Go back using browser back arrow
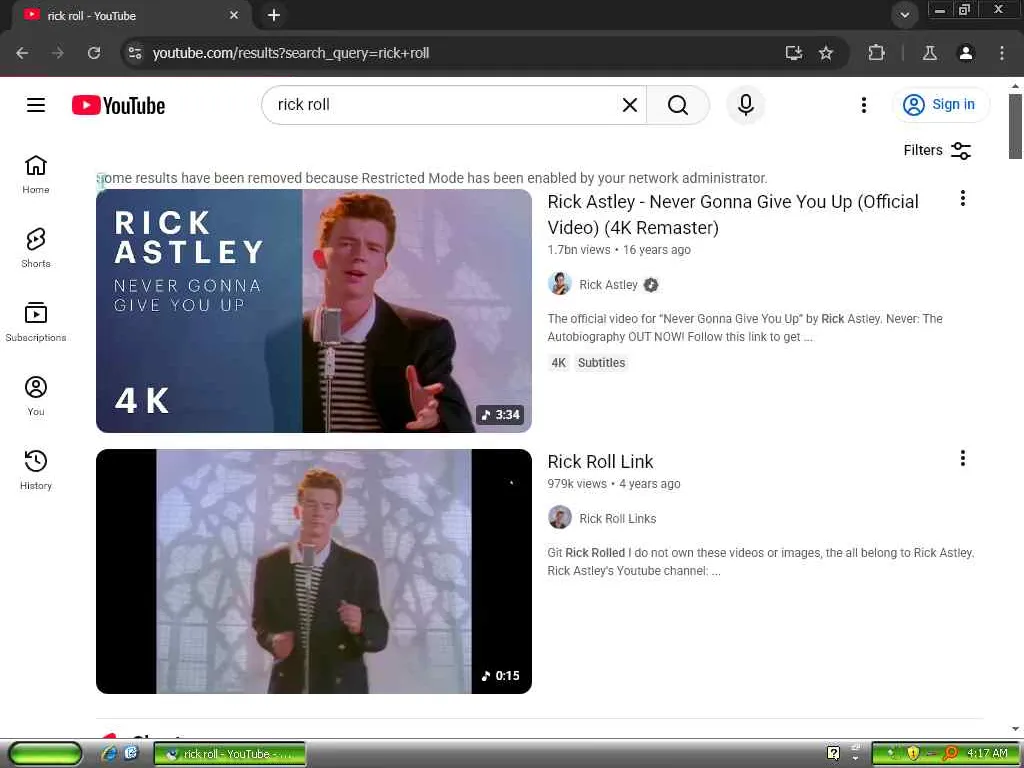 [22, 53]
